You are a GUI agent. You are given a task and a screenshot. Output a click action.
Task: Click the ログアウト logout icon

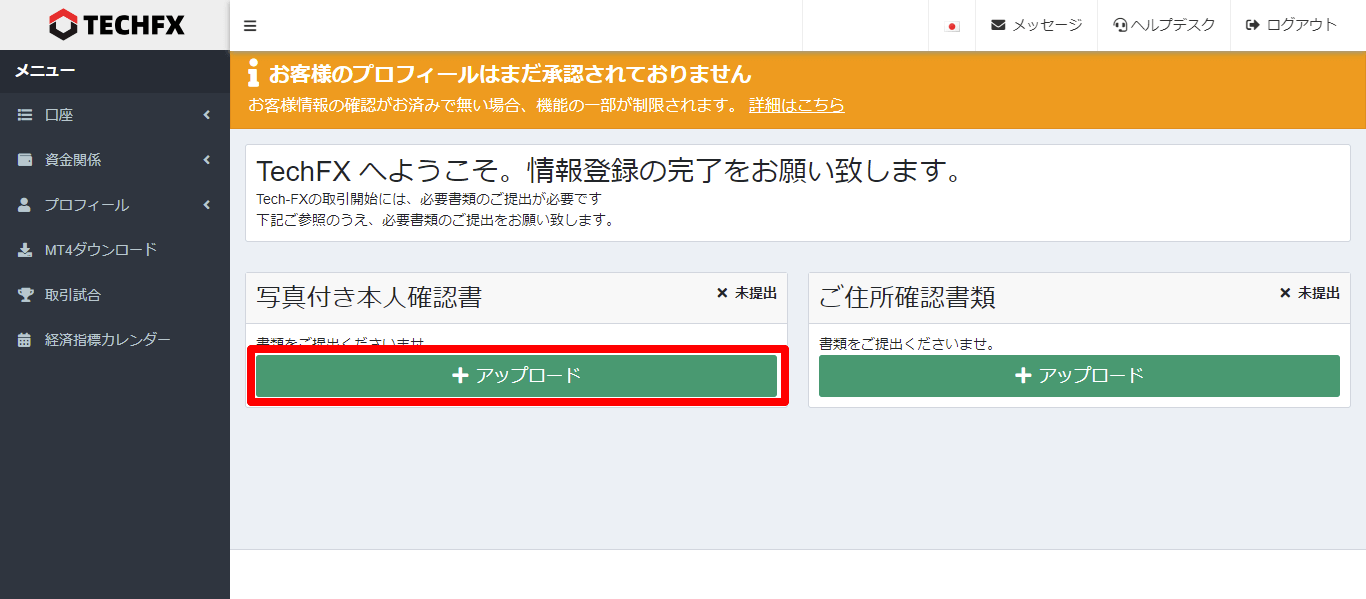[x=1251, y=26]
